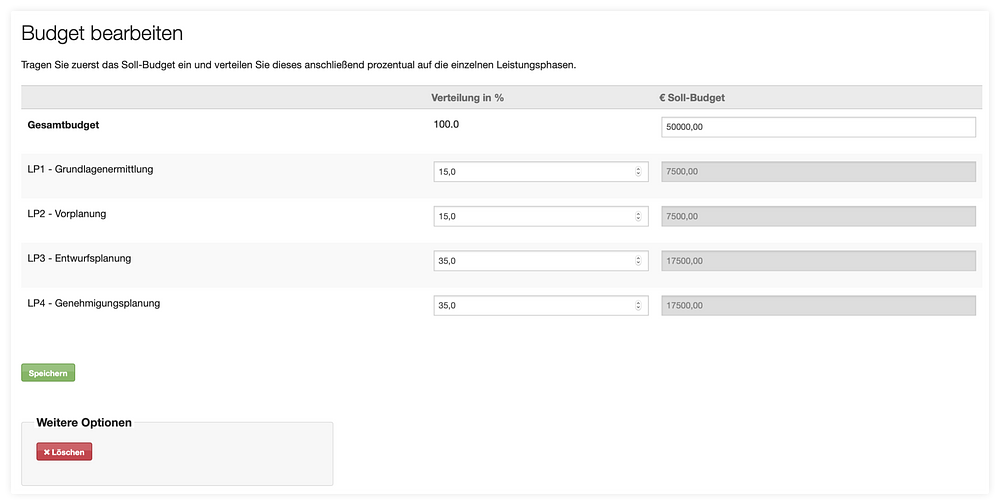The width and height of the screenshot is (1000, 504).
Task: Click the disabled LP3 budget field 17500,00
Action: [x=818, y=261]
